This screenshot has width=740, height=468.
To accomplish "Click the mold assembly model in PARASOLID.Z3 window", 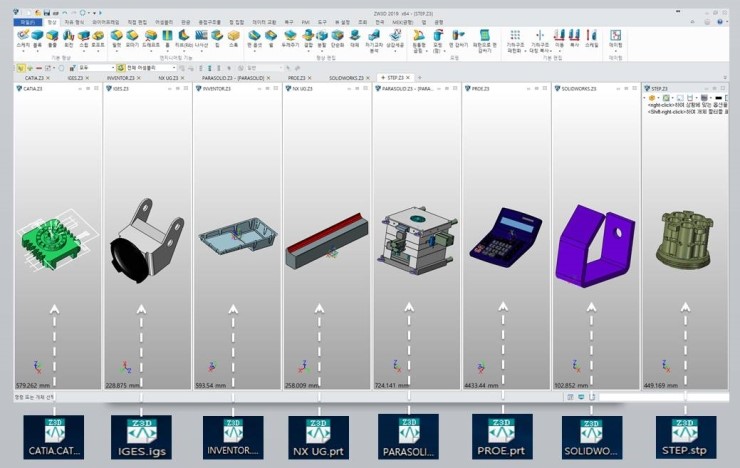I will pyautogui.click(x=417, y=241).
